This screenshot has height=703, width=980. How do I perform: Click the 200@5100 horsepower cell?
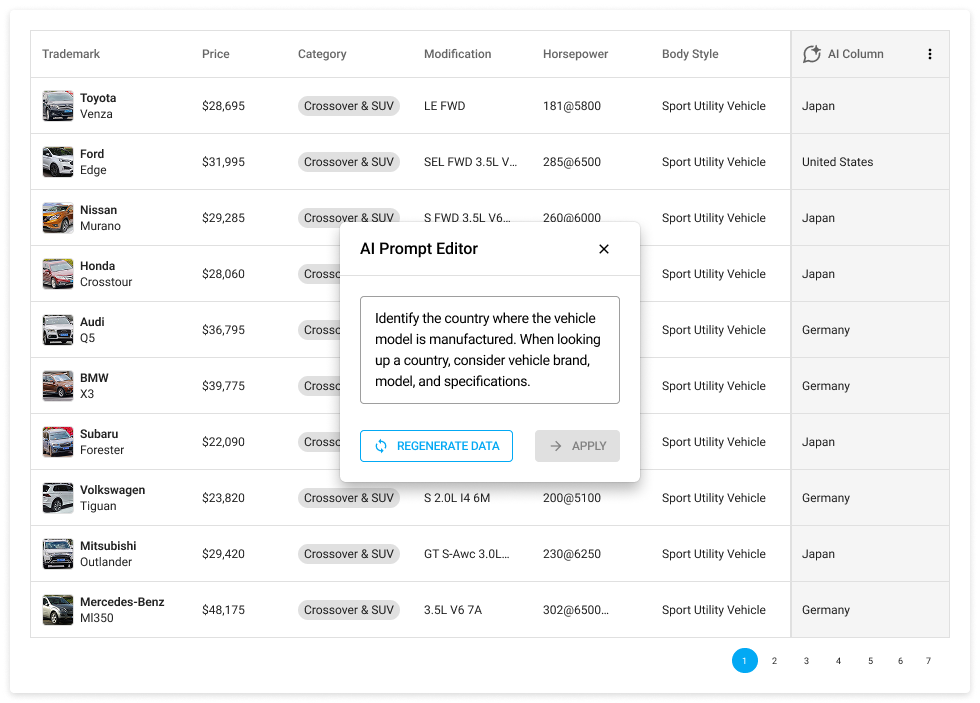click(x=572, y=497)
